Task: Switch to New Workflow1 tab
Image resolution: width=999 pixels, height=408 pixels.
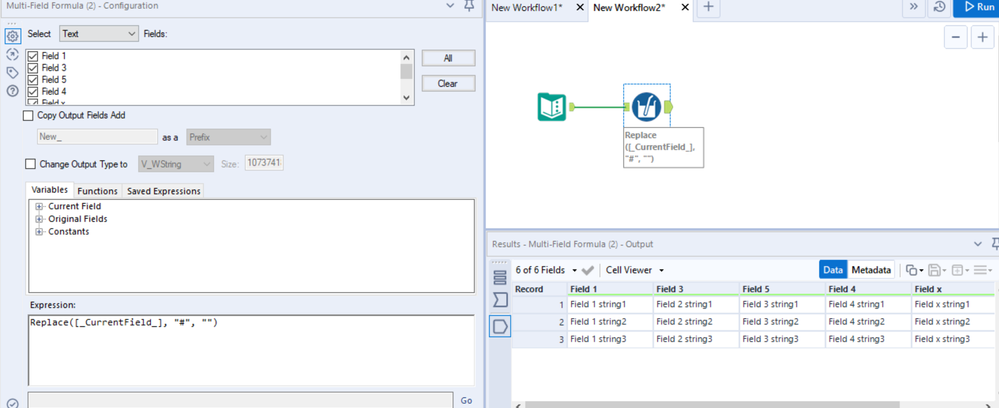Action: (x=527, y=7)
